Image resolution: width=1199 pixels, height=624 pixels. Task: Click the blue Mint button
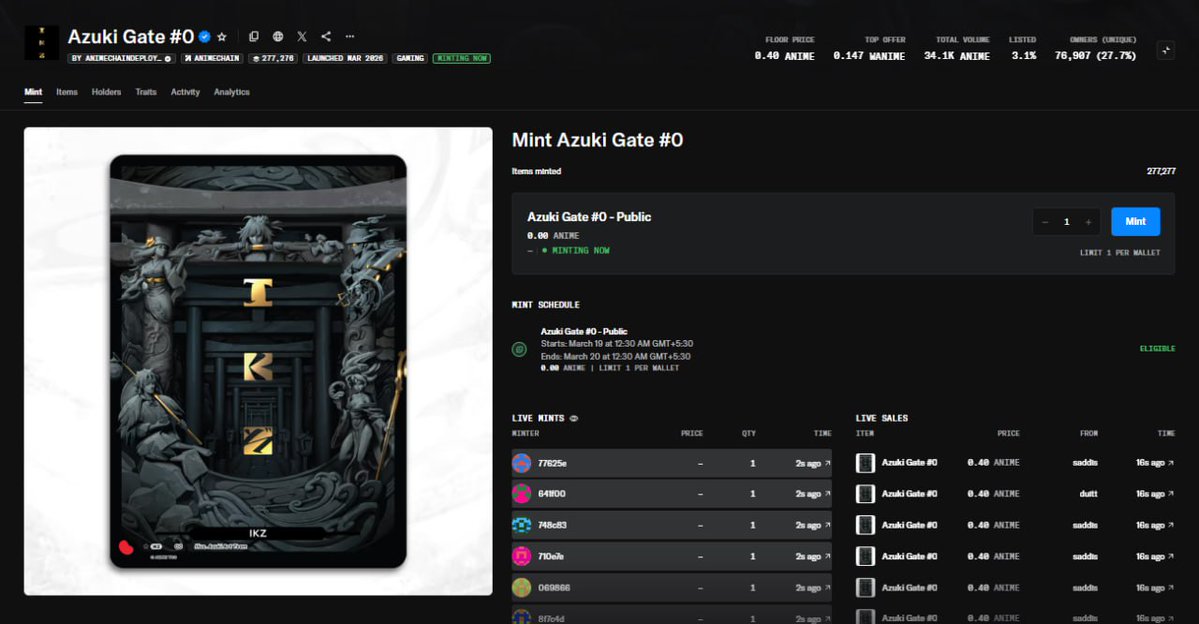1136,221
